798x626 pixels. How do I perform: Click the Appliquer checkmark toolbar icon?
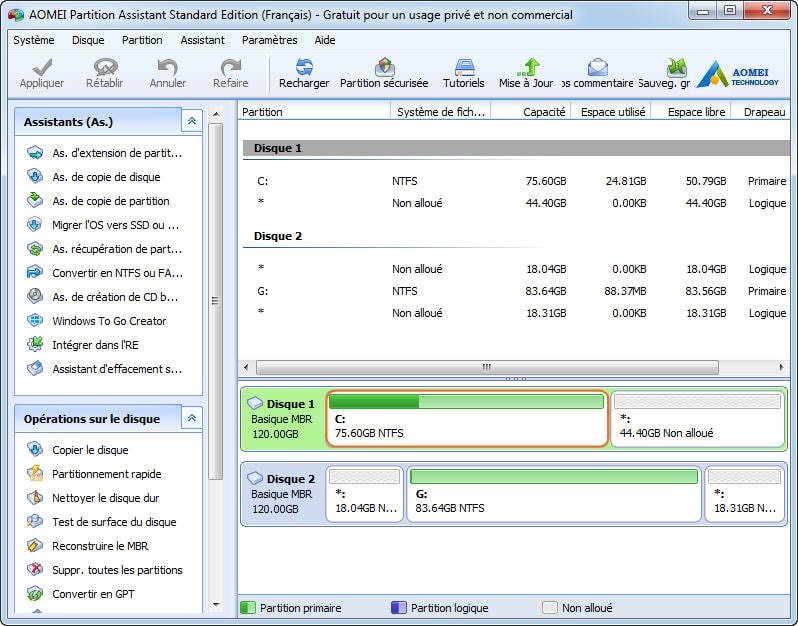pyautogui.click(x=42, y=67)
